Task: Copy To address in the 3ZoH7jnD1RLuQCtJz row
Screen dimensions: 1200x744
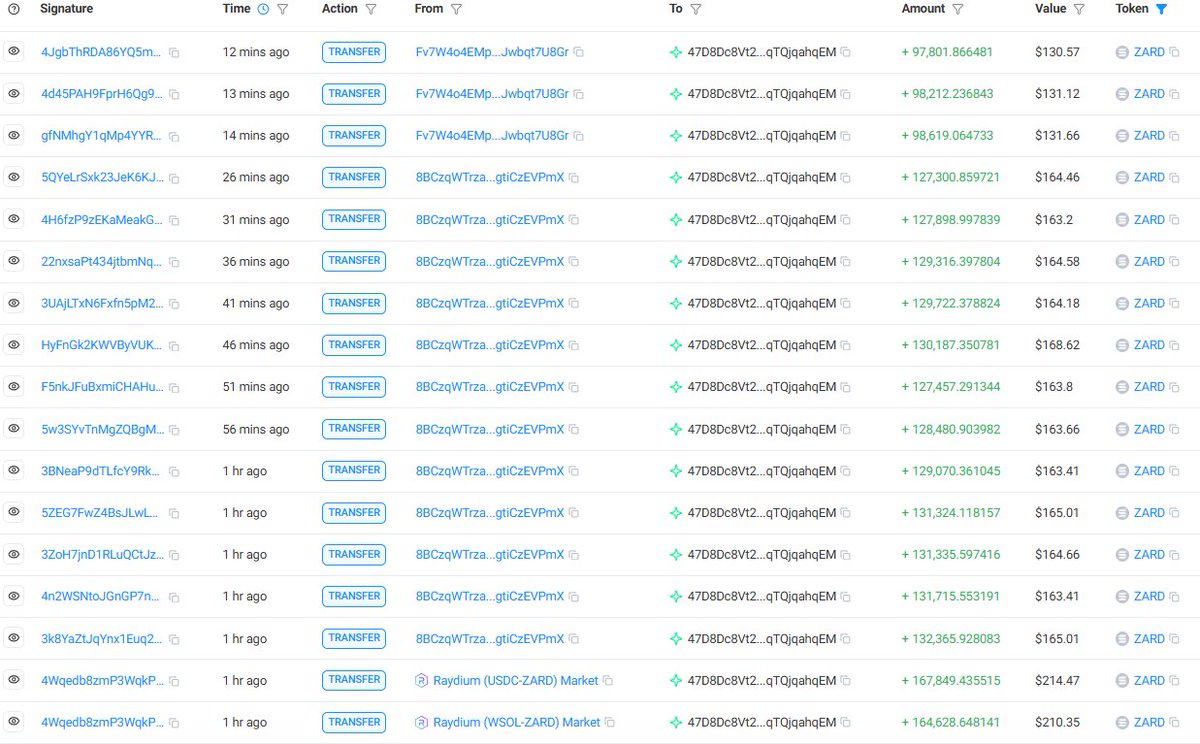Action: tap(846, 555)
